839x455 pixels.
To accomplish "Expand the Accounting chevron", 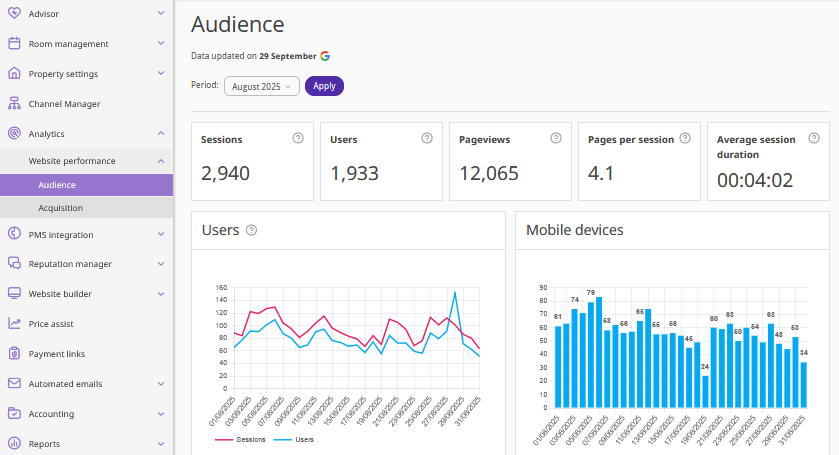I will coord(161,413).
